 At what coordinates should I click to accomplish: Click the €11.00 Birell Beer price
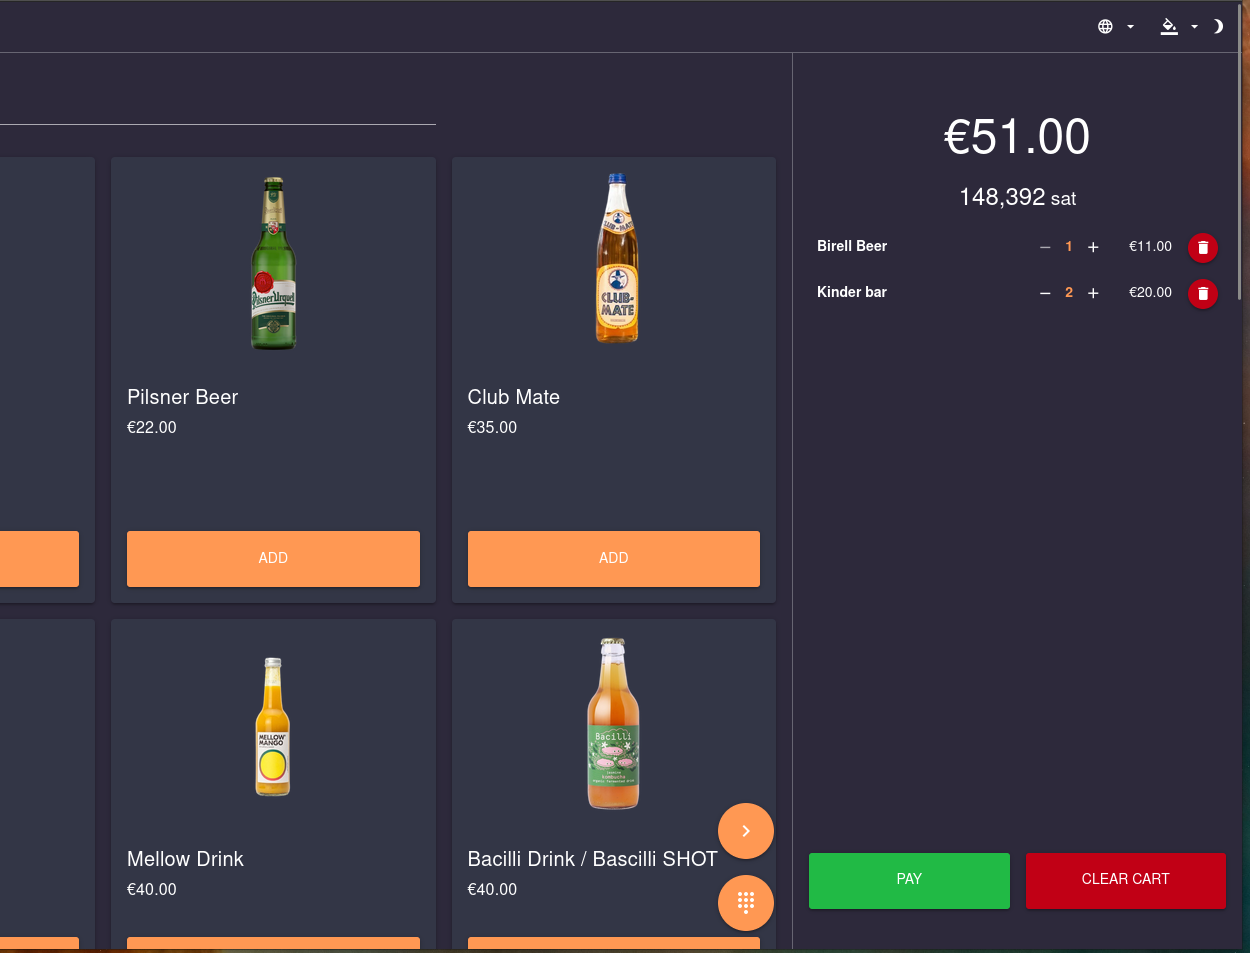pos(1150,247)
